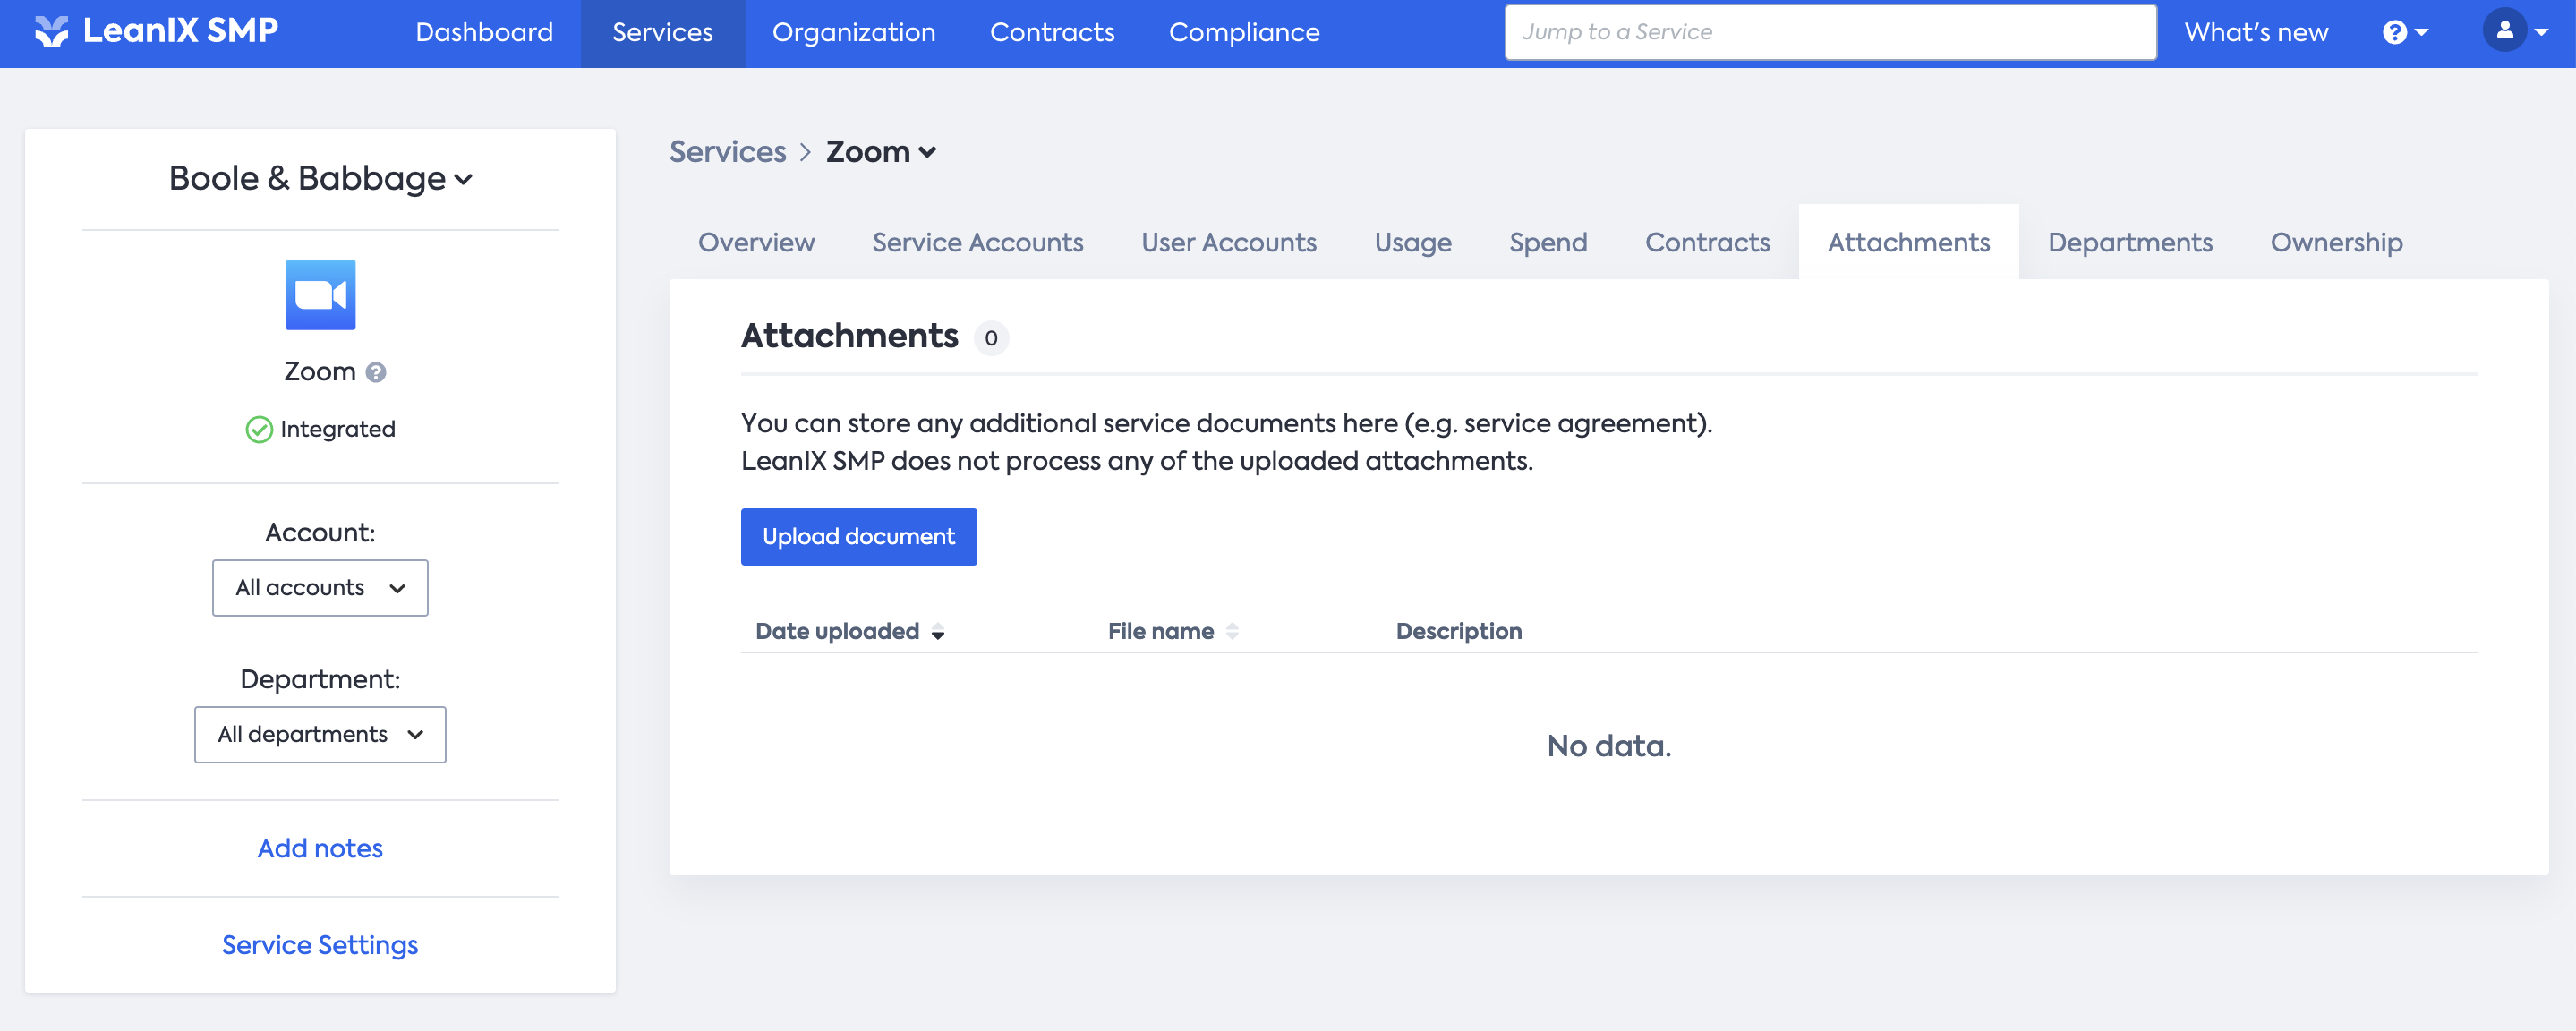Click the help icon next to Zoom

pos(376,372)
